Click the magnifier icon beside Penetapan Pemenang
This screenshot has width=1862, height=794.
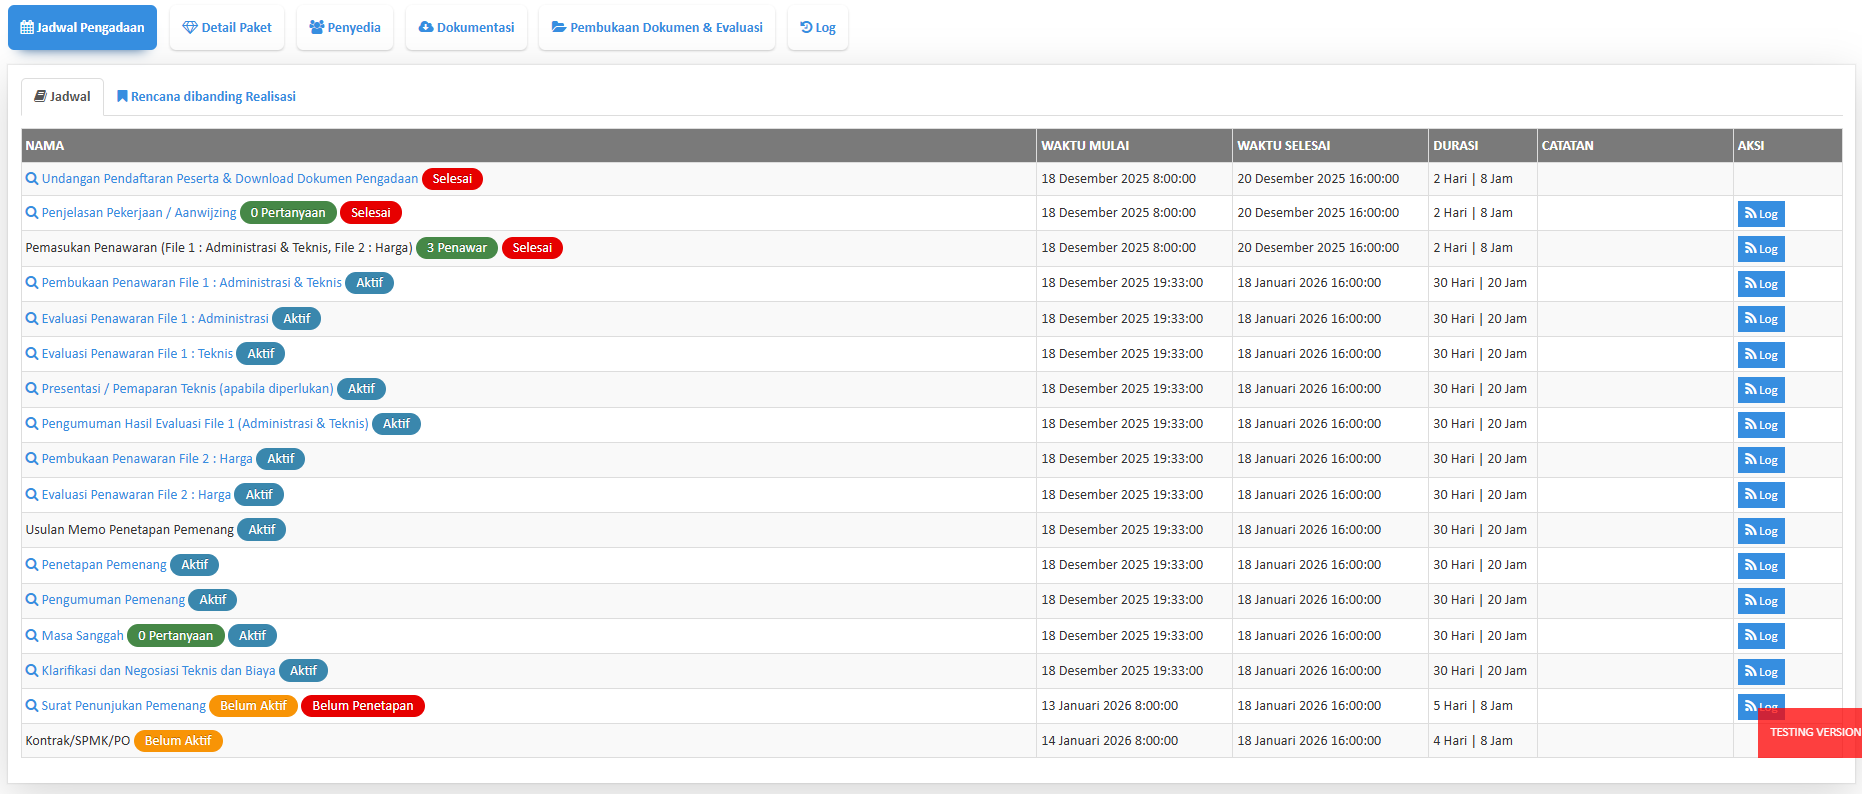(32, 565)
